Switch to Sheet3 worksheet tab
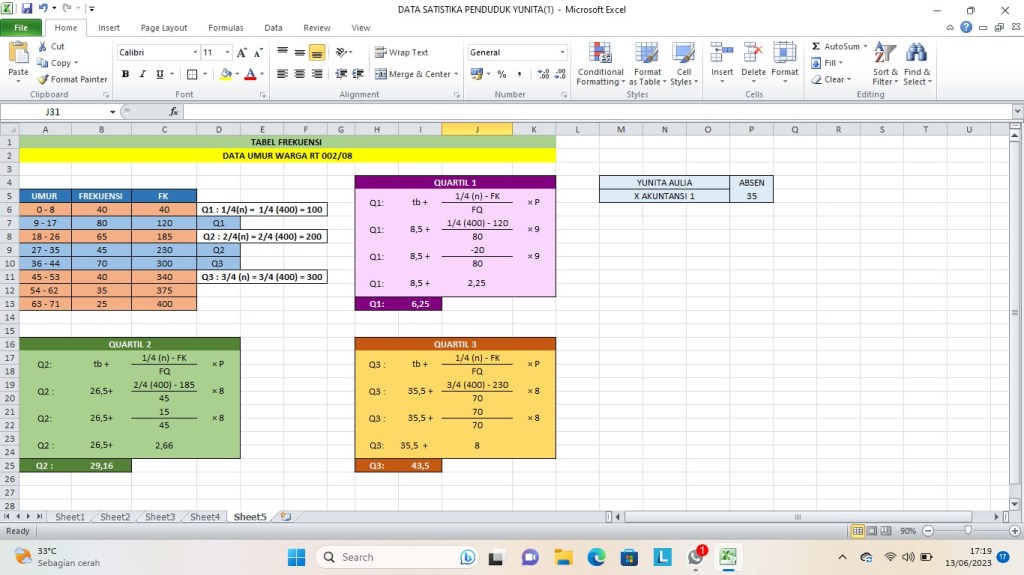 click(x=160, y=517)
